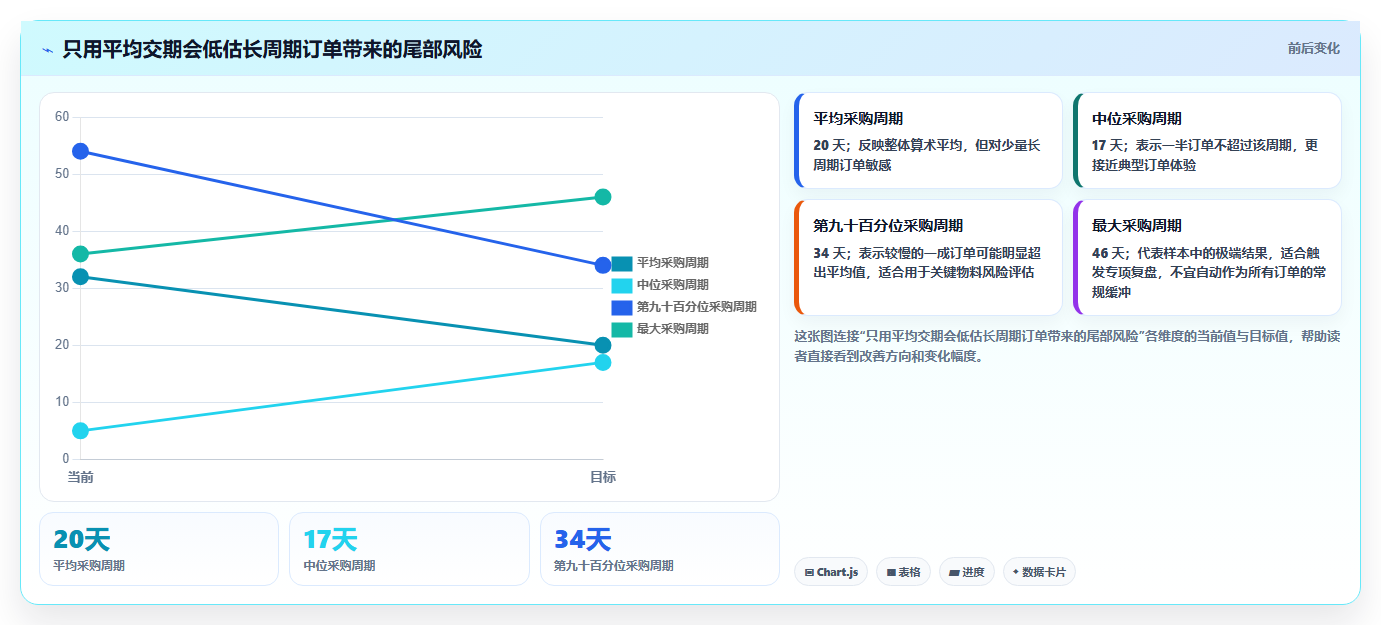Click the 目标 x-axis label
Image resolution: width=1381 pixels, height=625 pixels.
(x=603, y=477)
